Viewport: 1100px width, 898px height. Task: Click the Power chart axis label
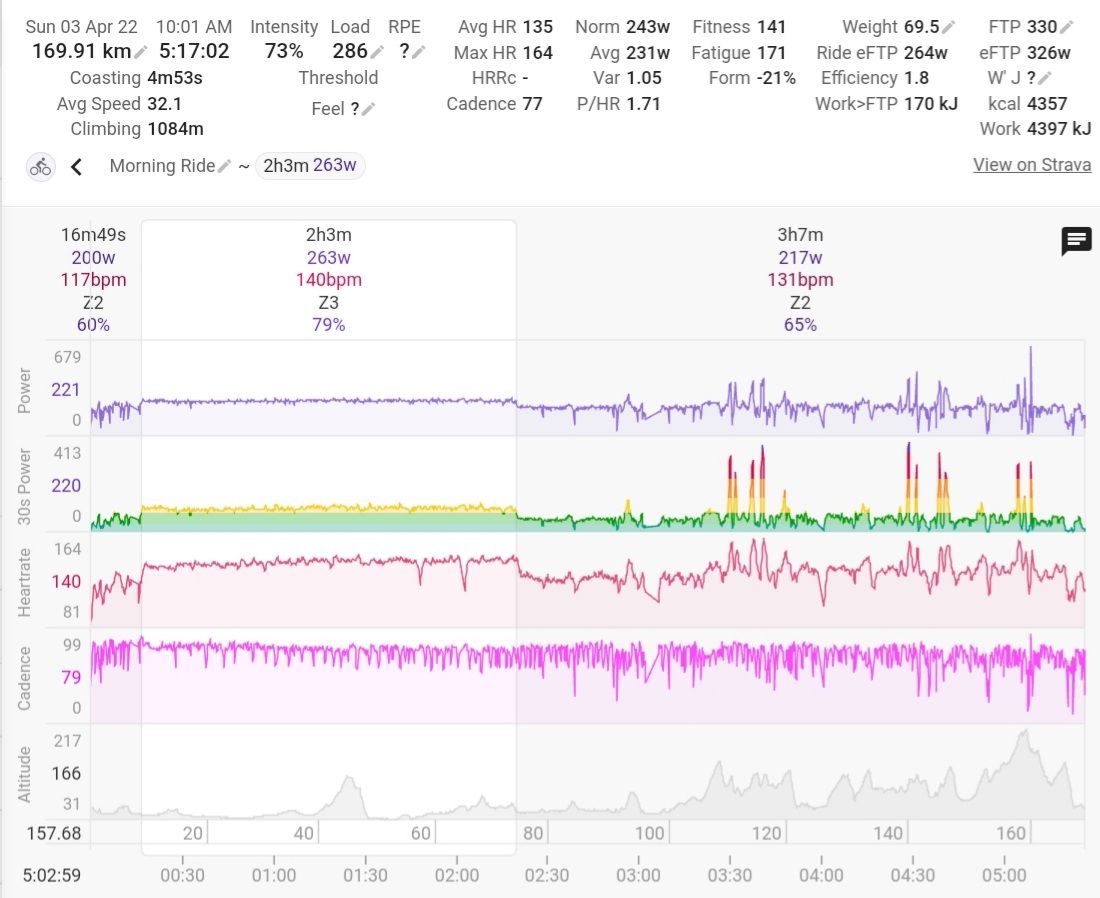point(25,390)
